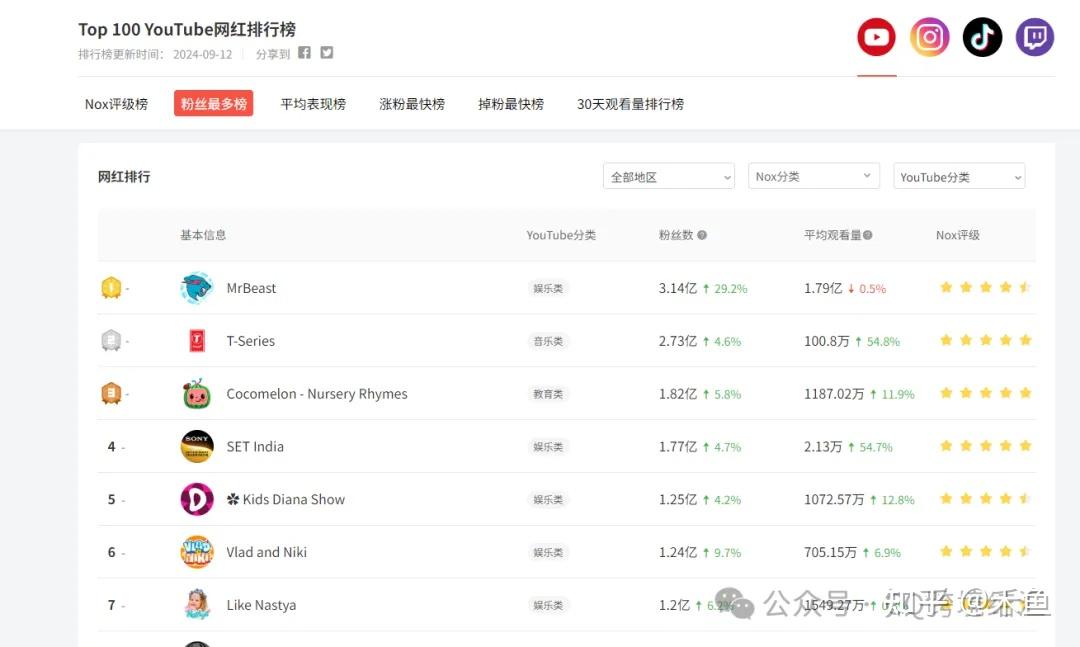Viewport: 1080px width, 647px height.
Task: Select the 粉丝最多榜 tab
Action: (214, 103)
